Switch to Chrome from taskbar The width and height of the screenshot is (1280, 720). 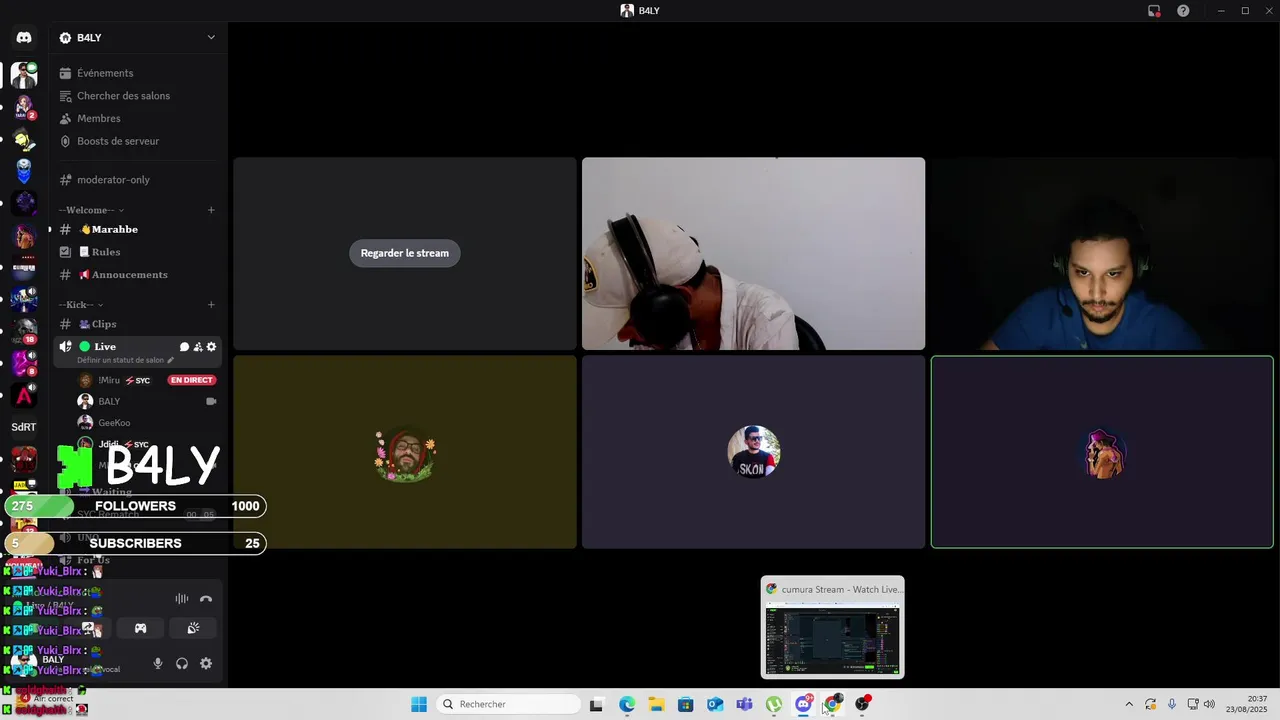click(832, 704)
